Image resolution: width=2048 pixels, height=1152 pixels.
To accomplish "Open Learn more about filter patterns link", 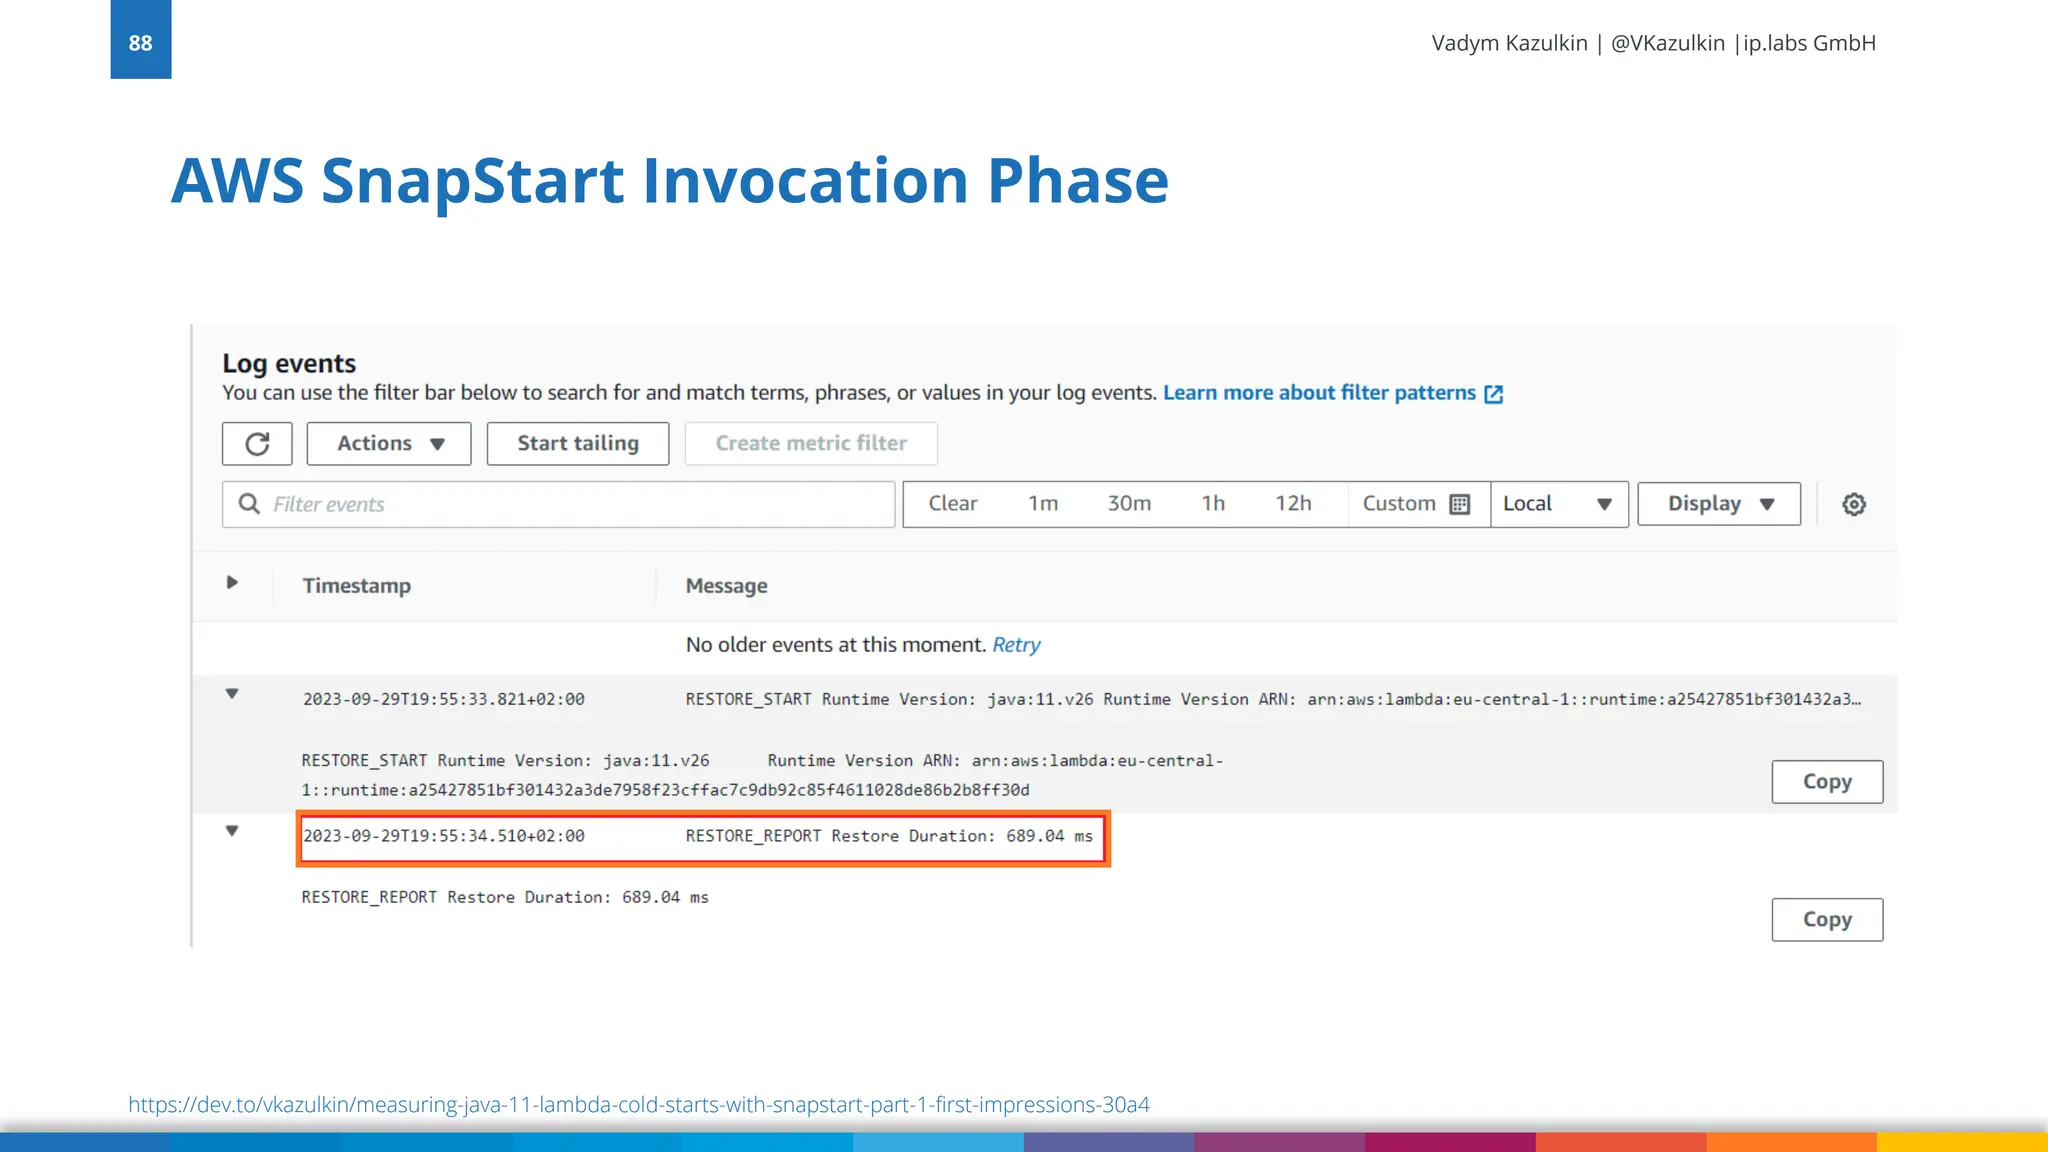I will point(1319,393).
